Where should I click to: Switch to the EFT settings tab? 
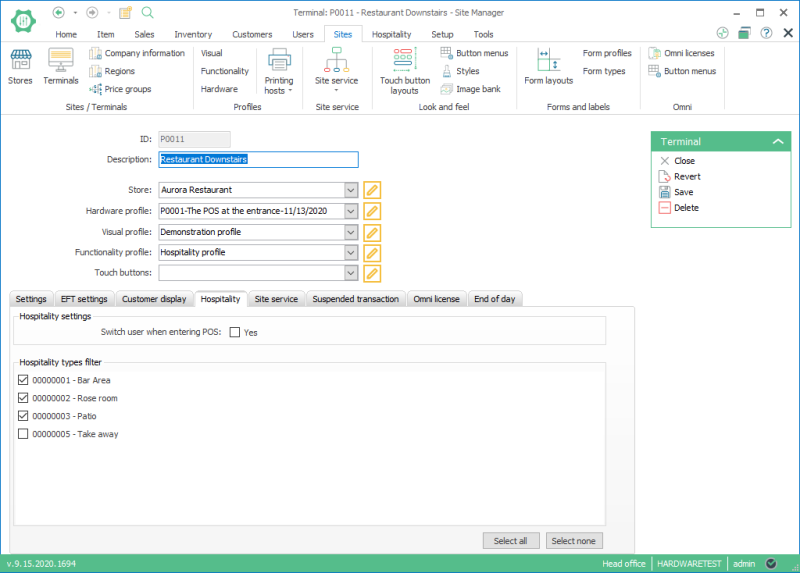84,299
